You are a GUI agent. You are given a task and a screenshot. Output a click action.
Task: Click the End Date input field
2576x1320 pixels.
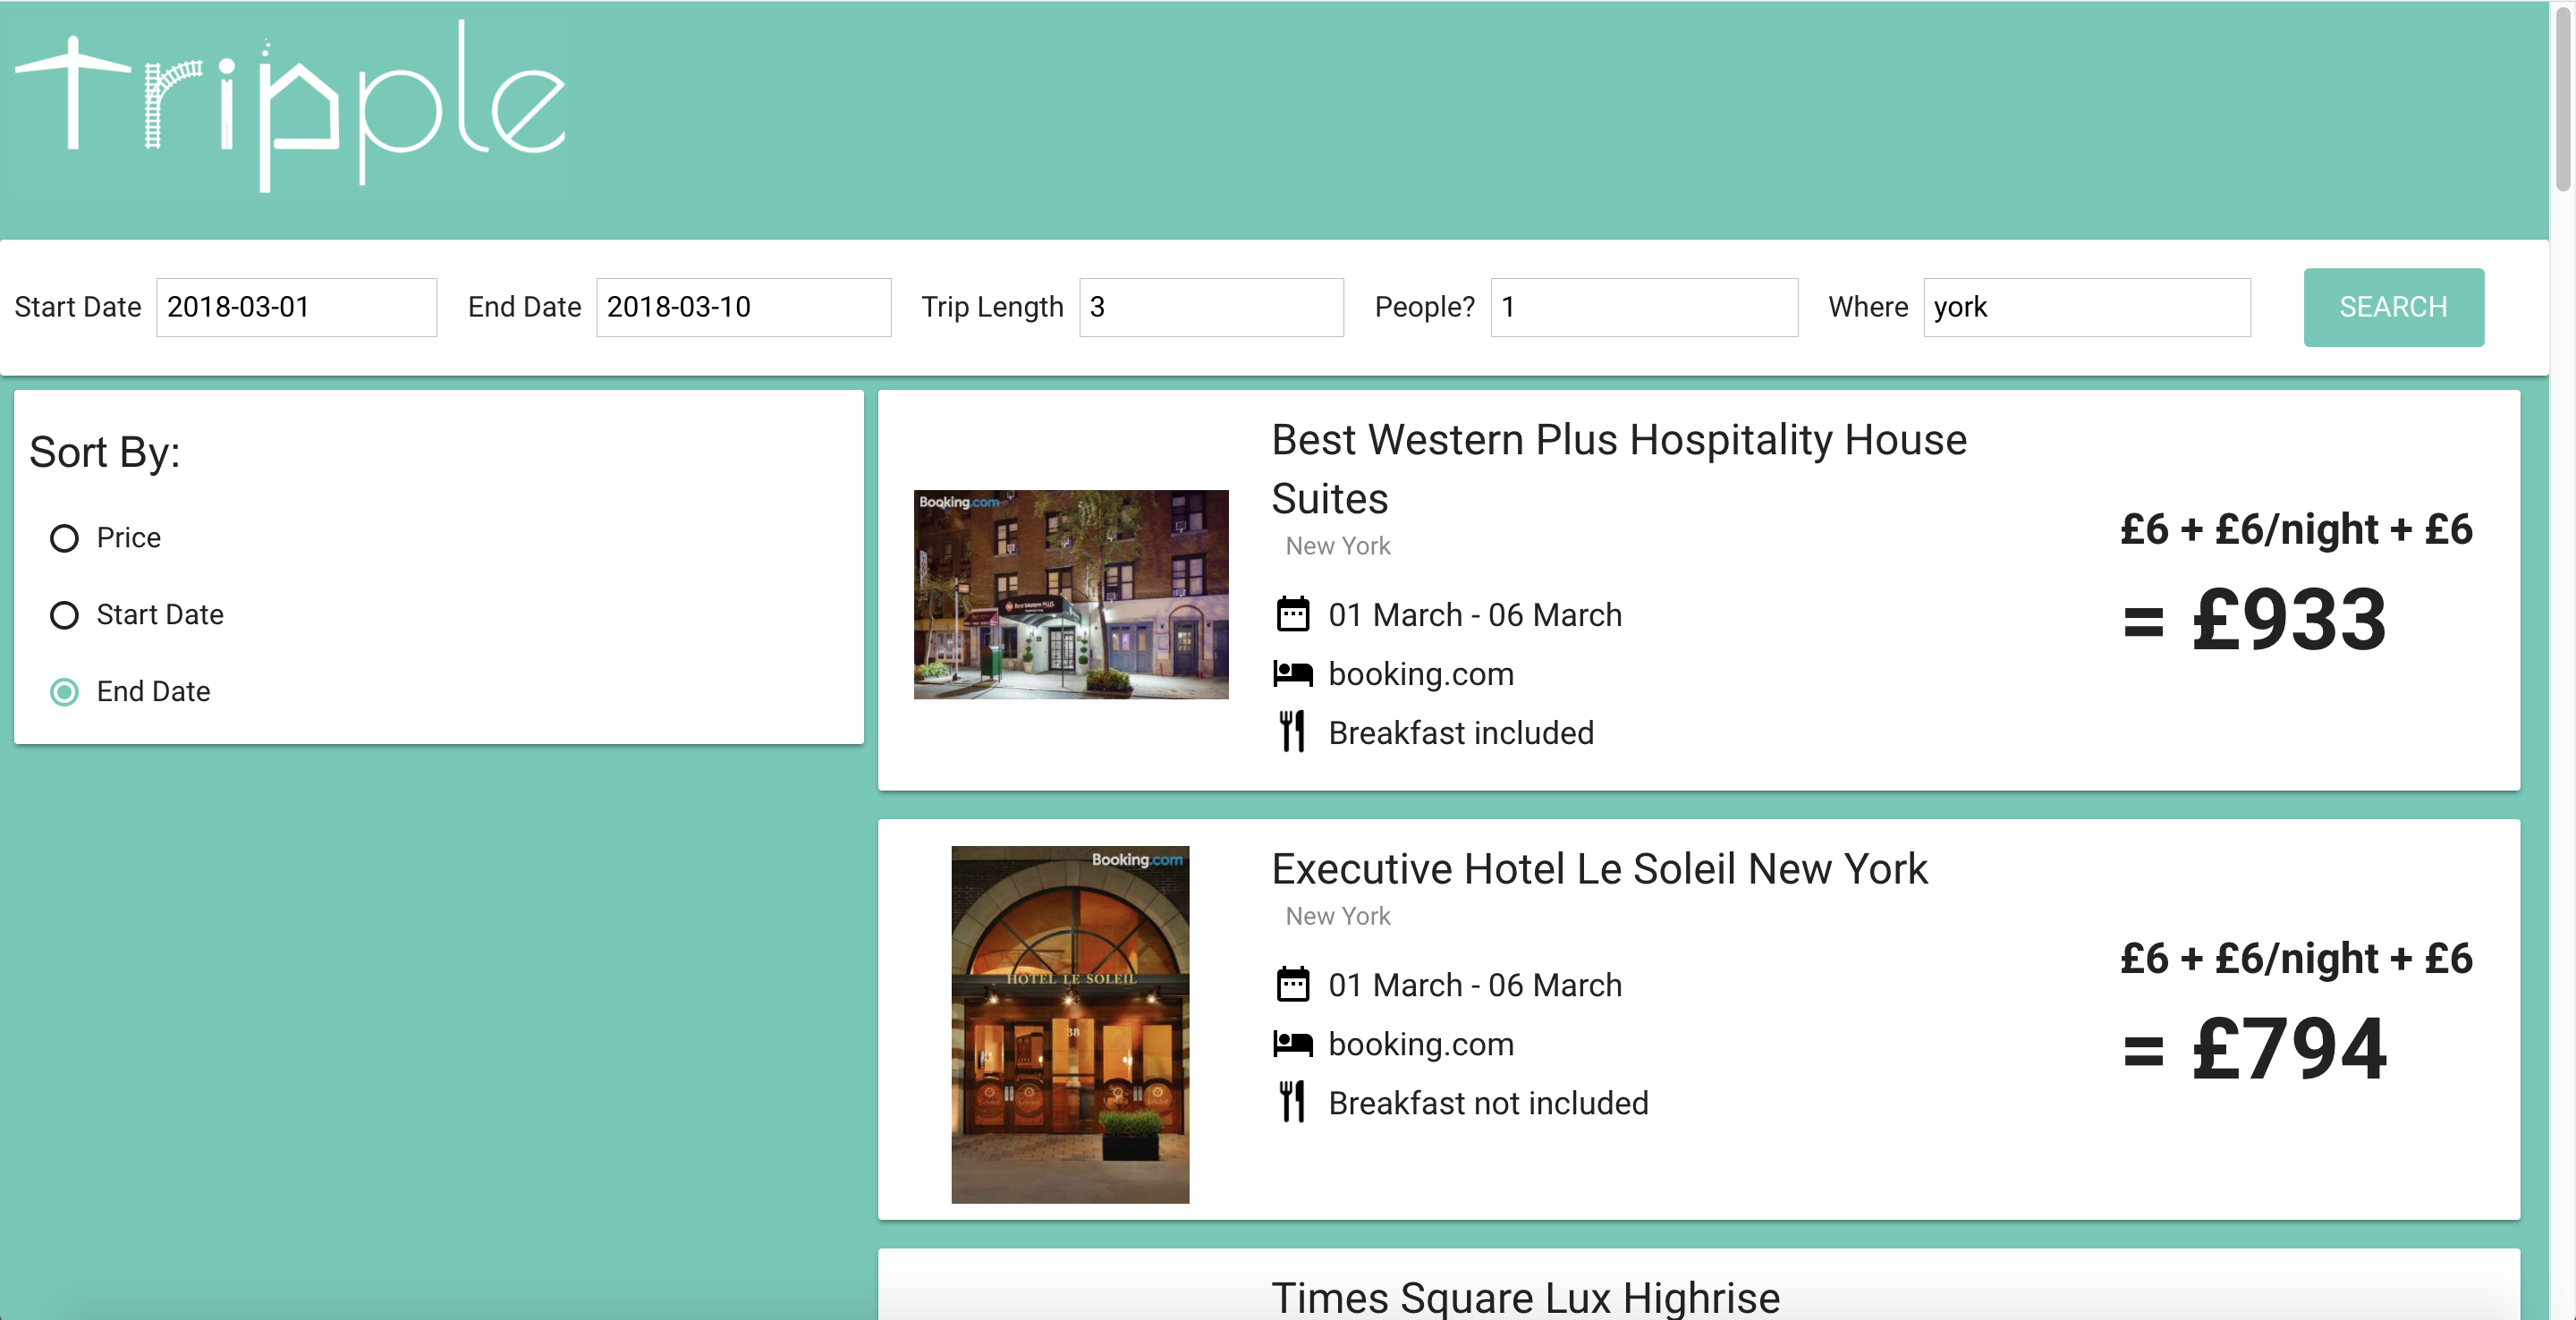[742, 307]
